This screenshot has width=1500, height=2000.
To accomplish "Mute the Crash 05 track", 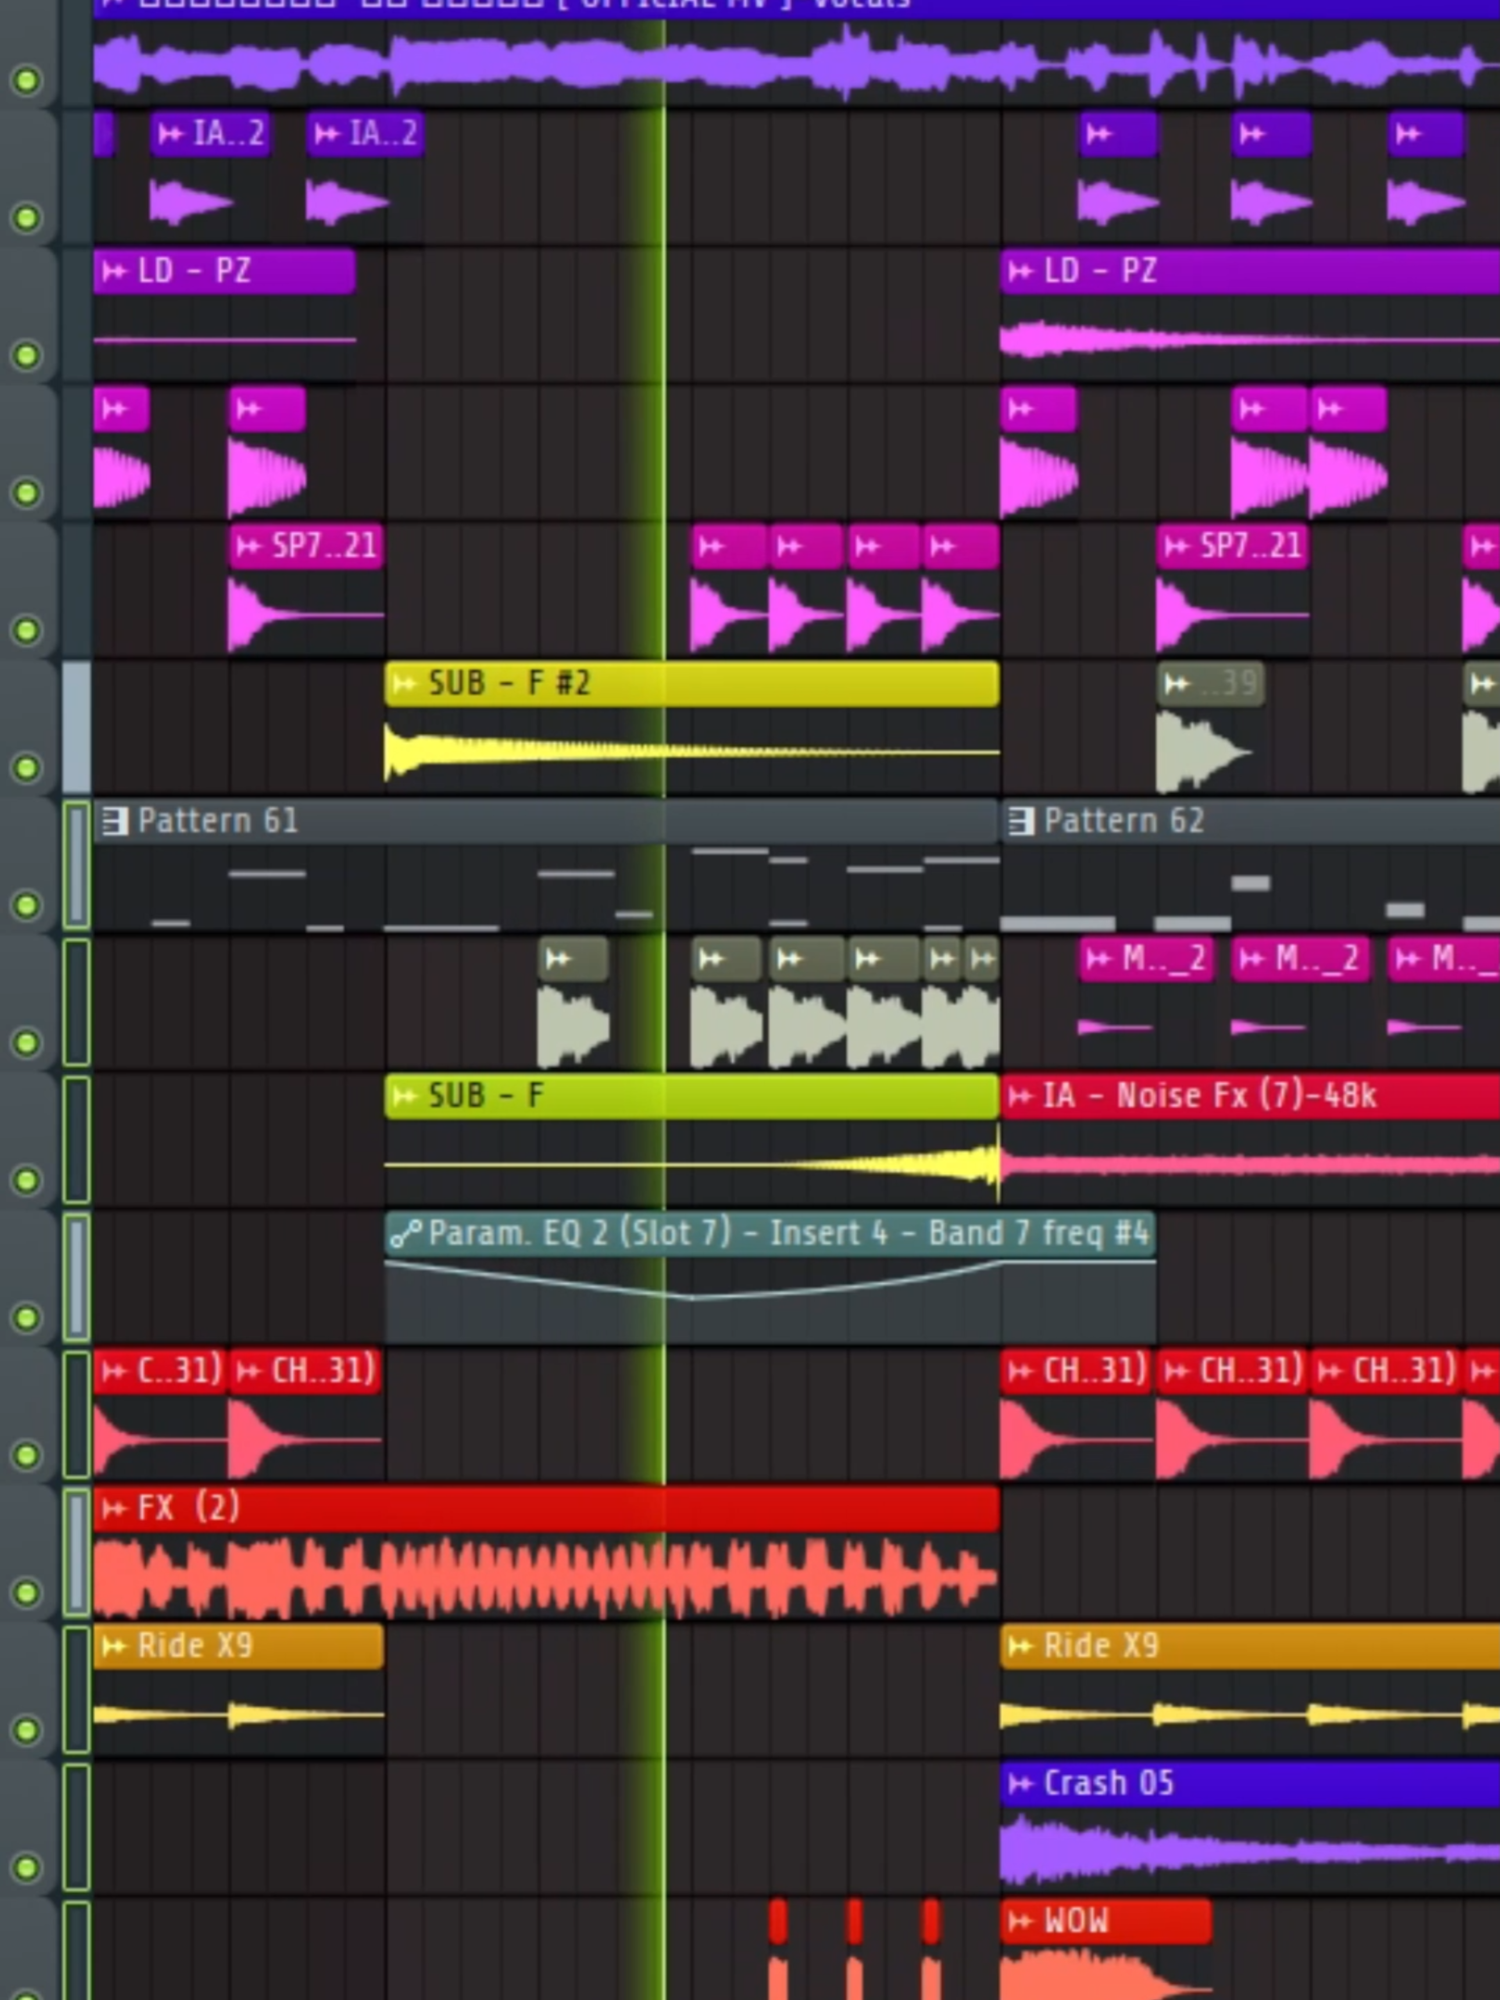I will pyautogui.click(x=27, y=1868).
